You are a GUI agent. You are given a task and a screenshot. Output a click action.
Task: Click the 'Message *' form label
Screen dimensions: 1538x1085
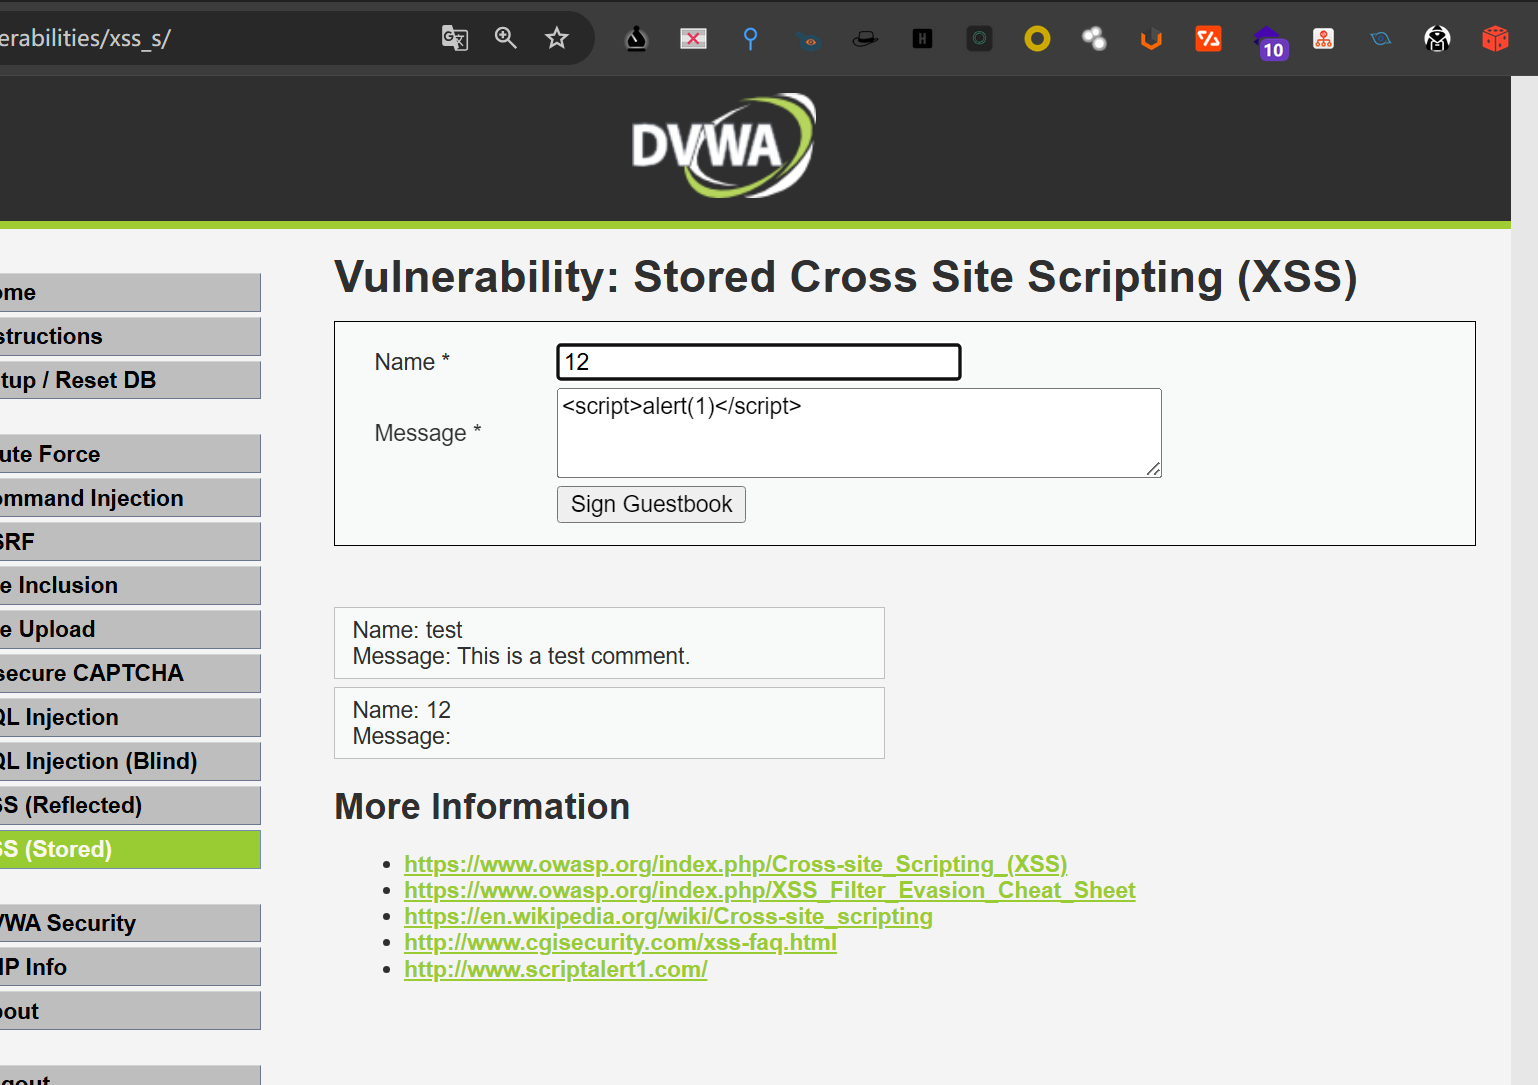(428, 433)
